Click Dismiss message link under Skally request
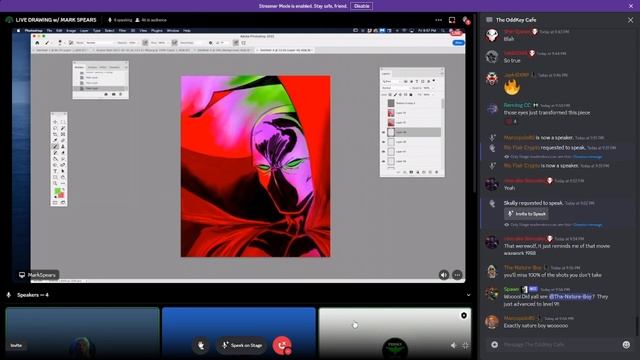The height and width of the screenshot is (360, 640). [587, 225]
